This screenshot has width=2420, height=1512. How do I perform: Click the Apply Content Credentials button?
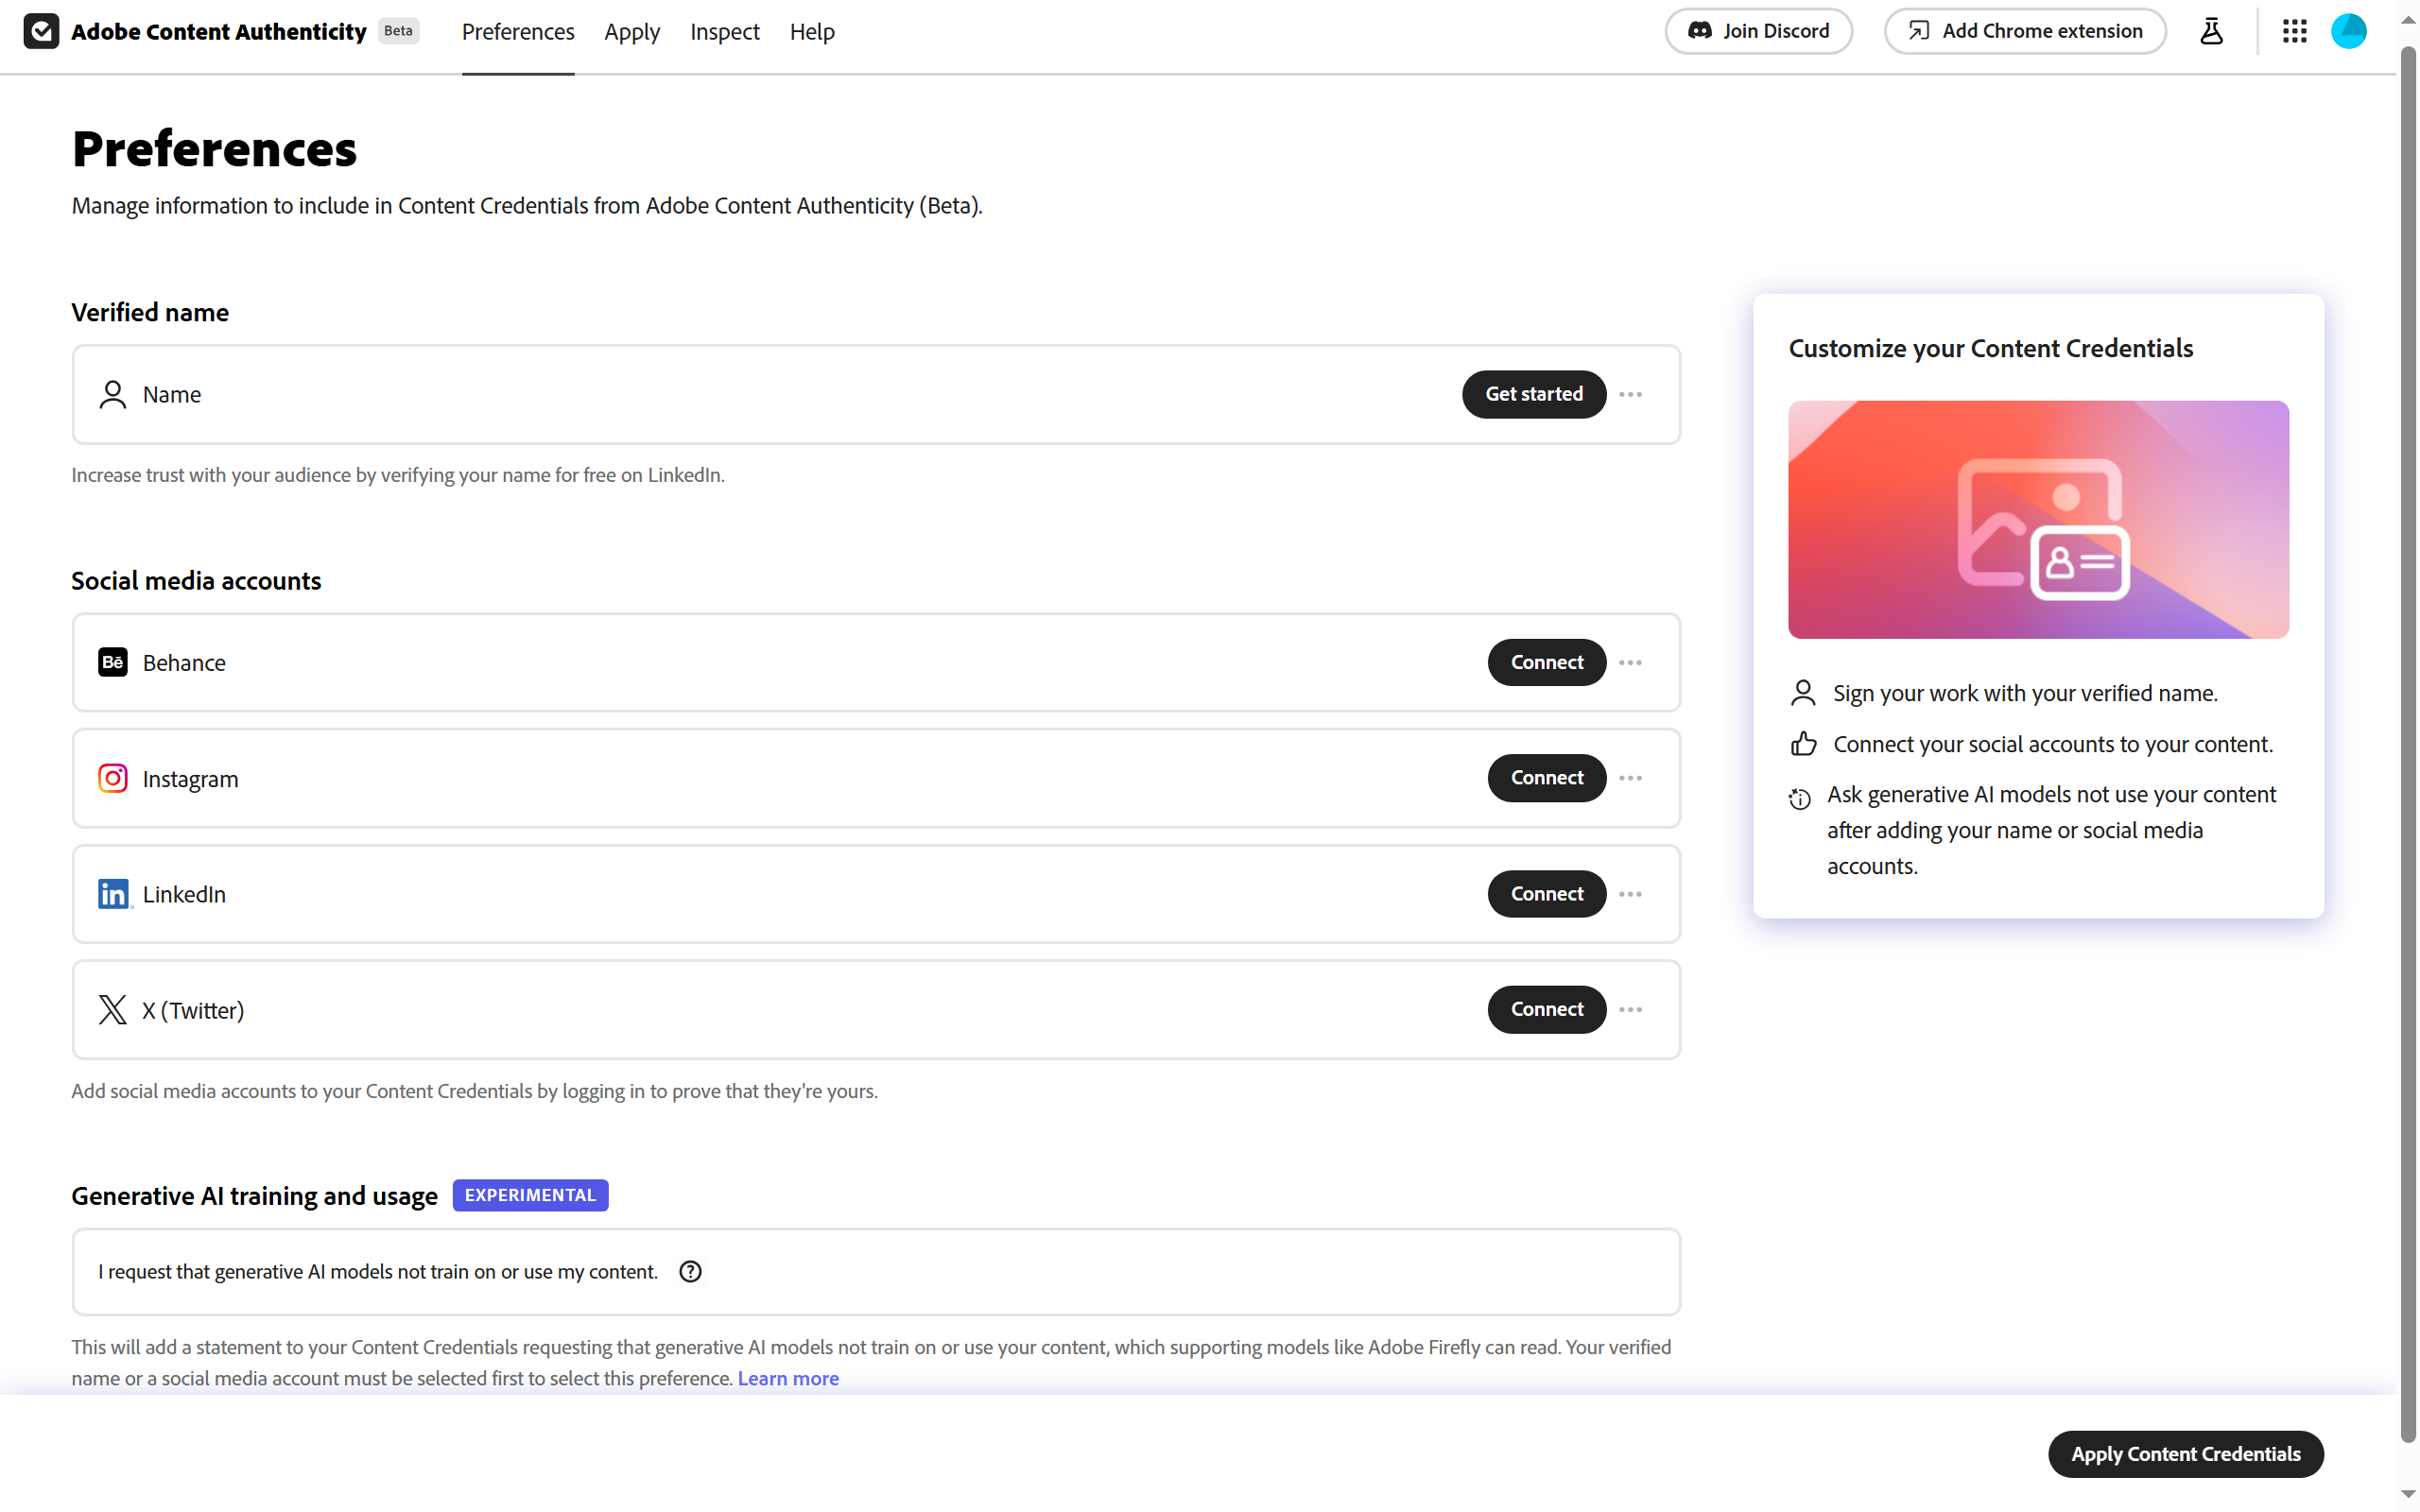tap(2185, 1453)
